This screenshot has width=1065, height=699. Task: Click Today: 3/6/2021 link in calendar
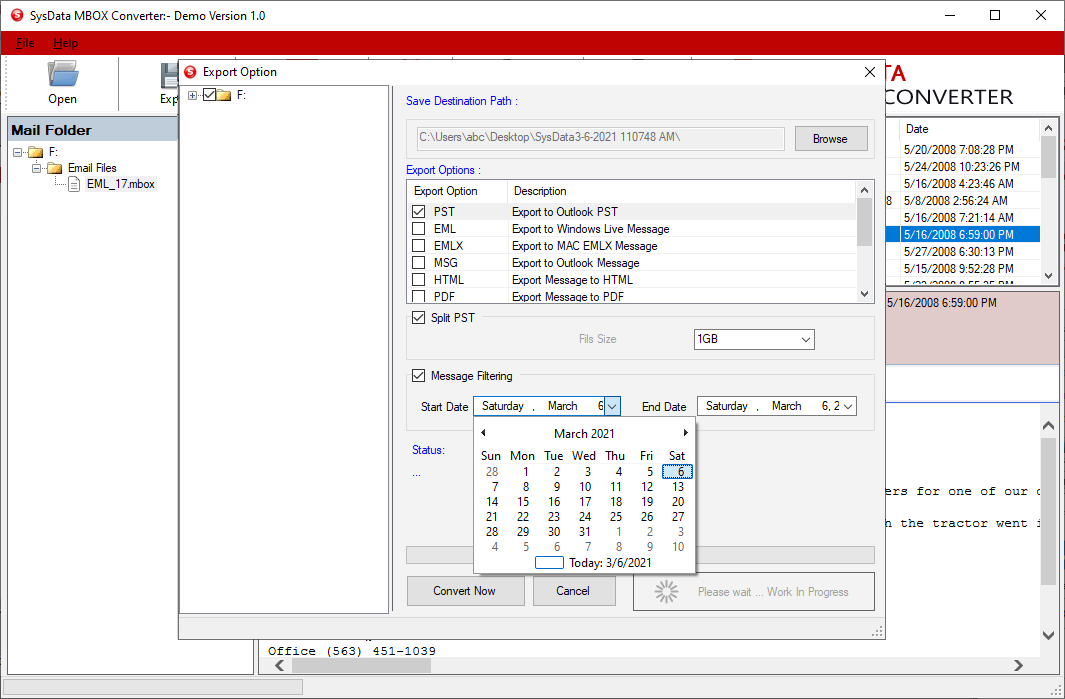[594, 562]
